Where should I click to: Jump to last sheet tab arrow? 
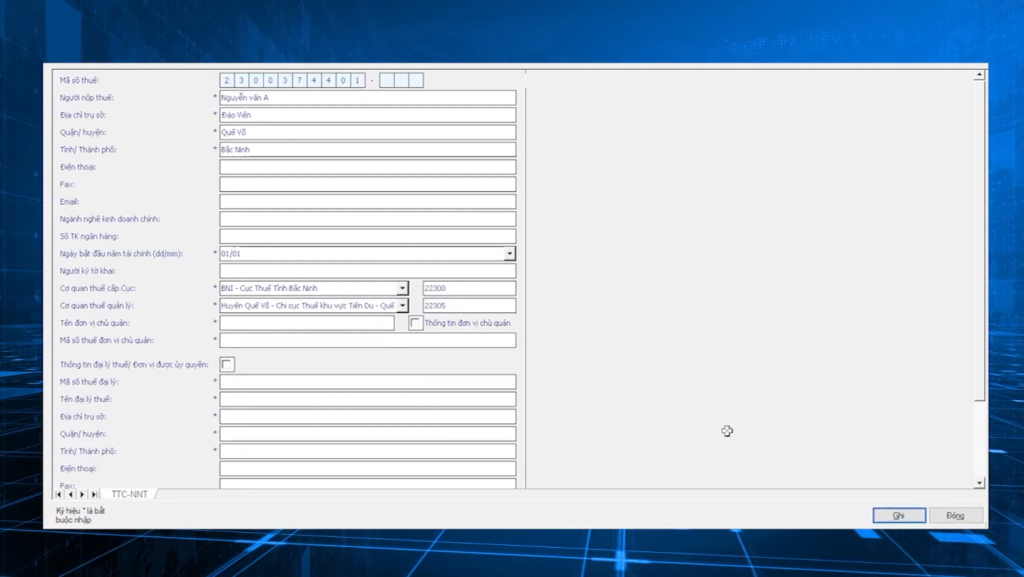94,495
